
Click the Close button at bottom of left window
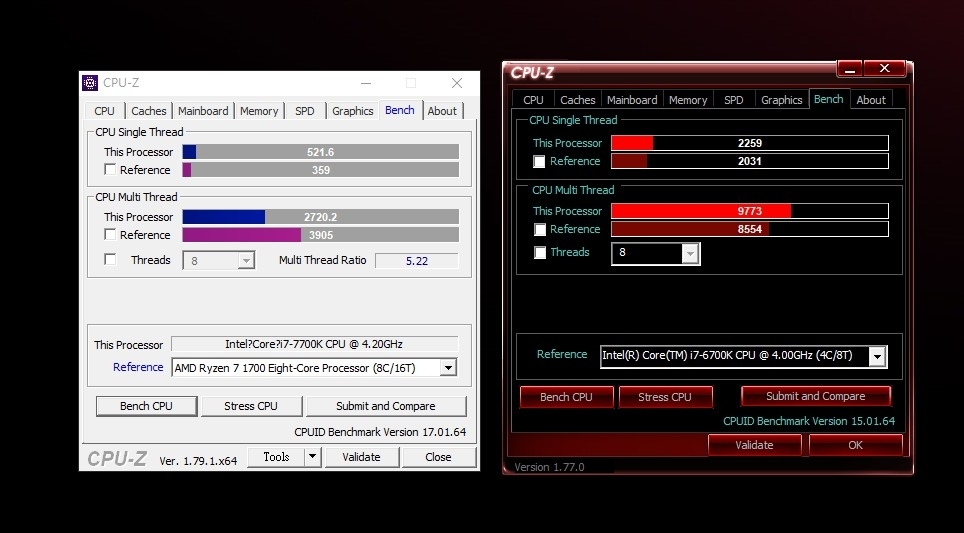(438, 457)
